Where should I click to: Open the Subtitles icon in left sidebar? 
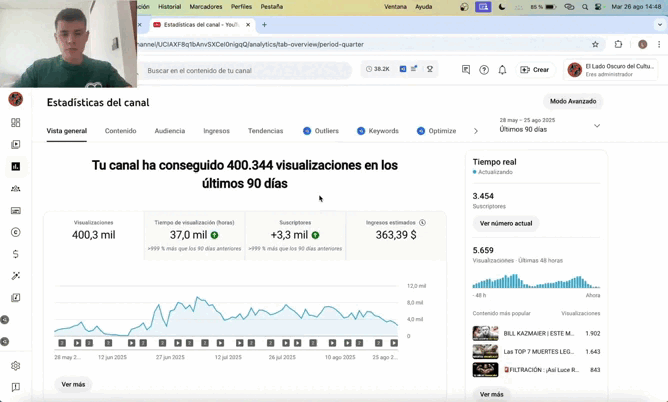(x=15, y=210)
